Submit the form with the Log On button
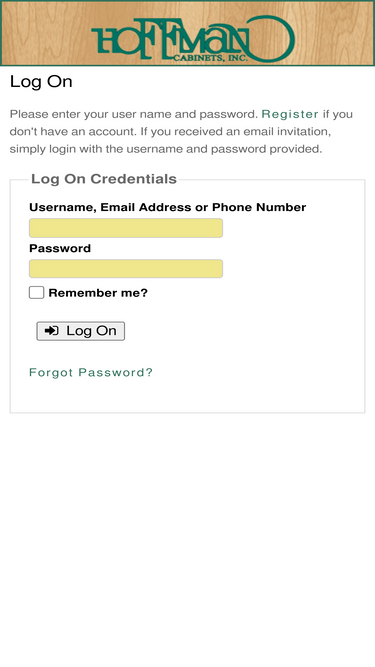The height and width of the screenshot is (667, 375). pos(81,331)
